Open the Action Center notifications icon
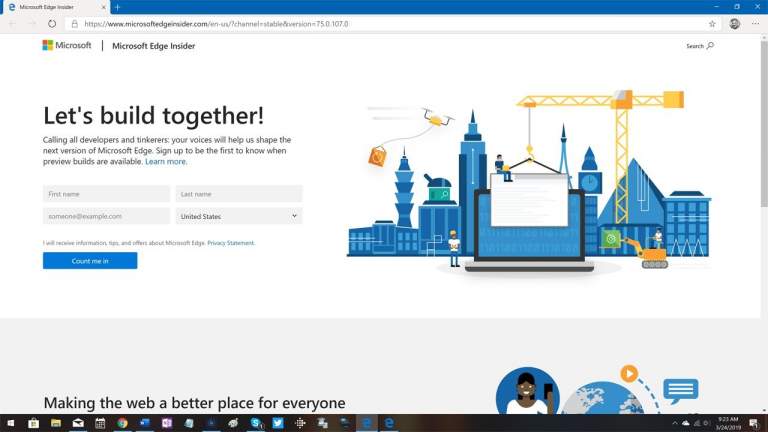This screenshot has height=432, width=768. [754, 423]
